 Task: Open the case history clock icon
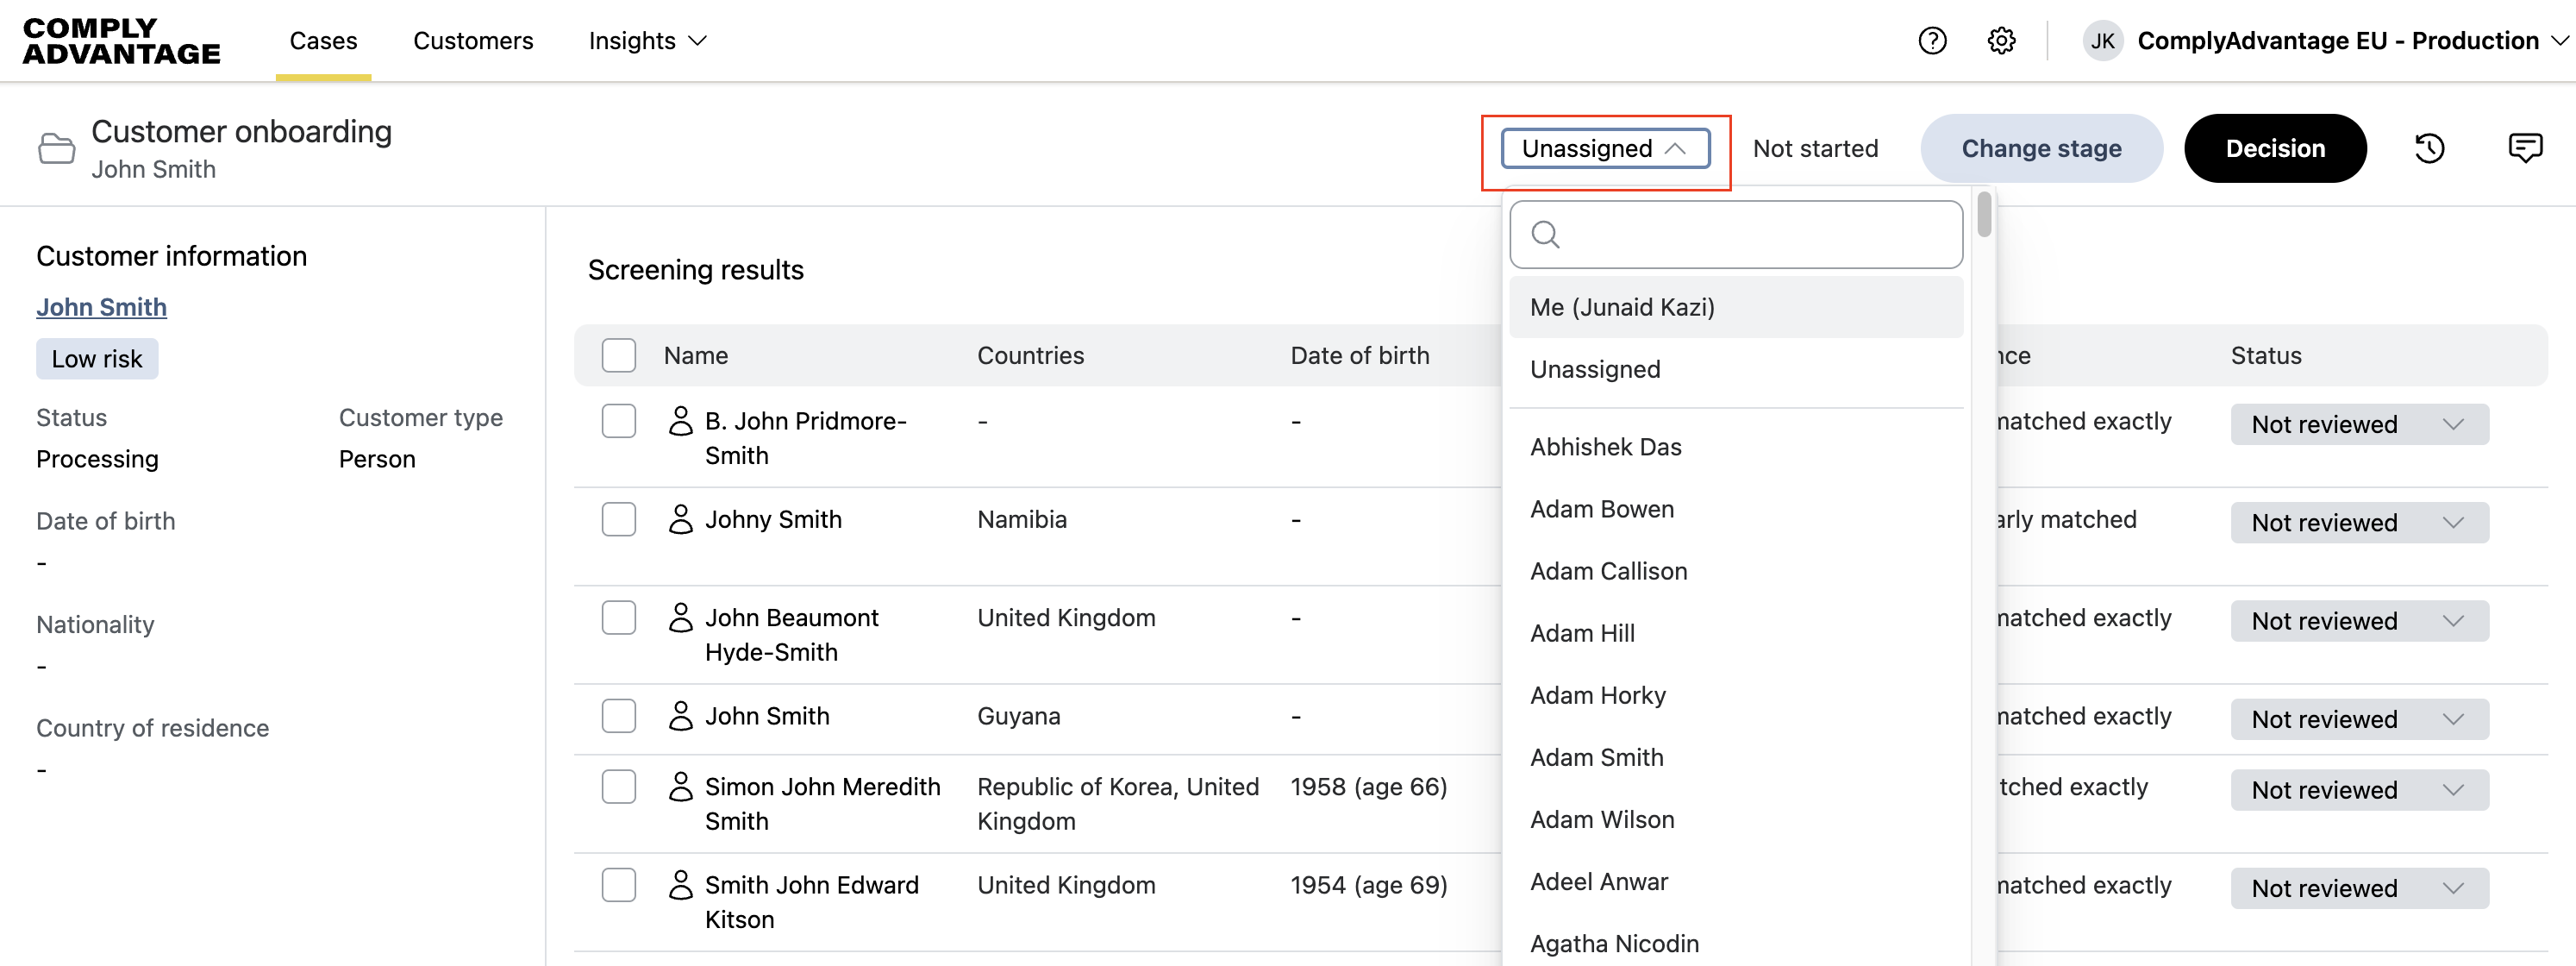point(2429,148)
